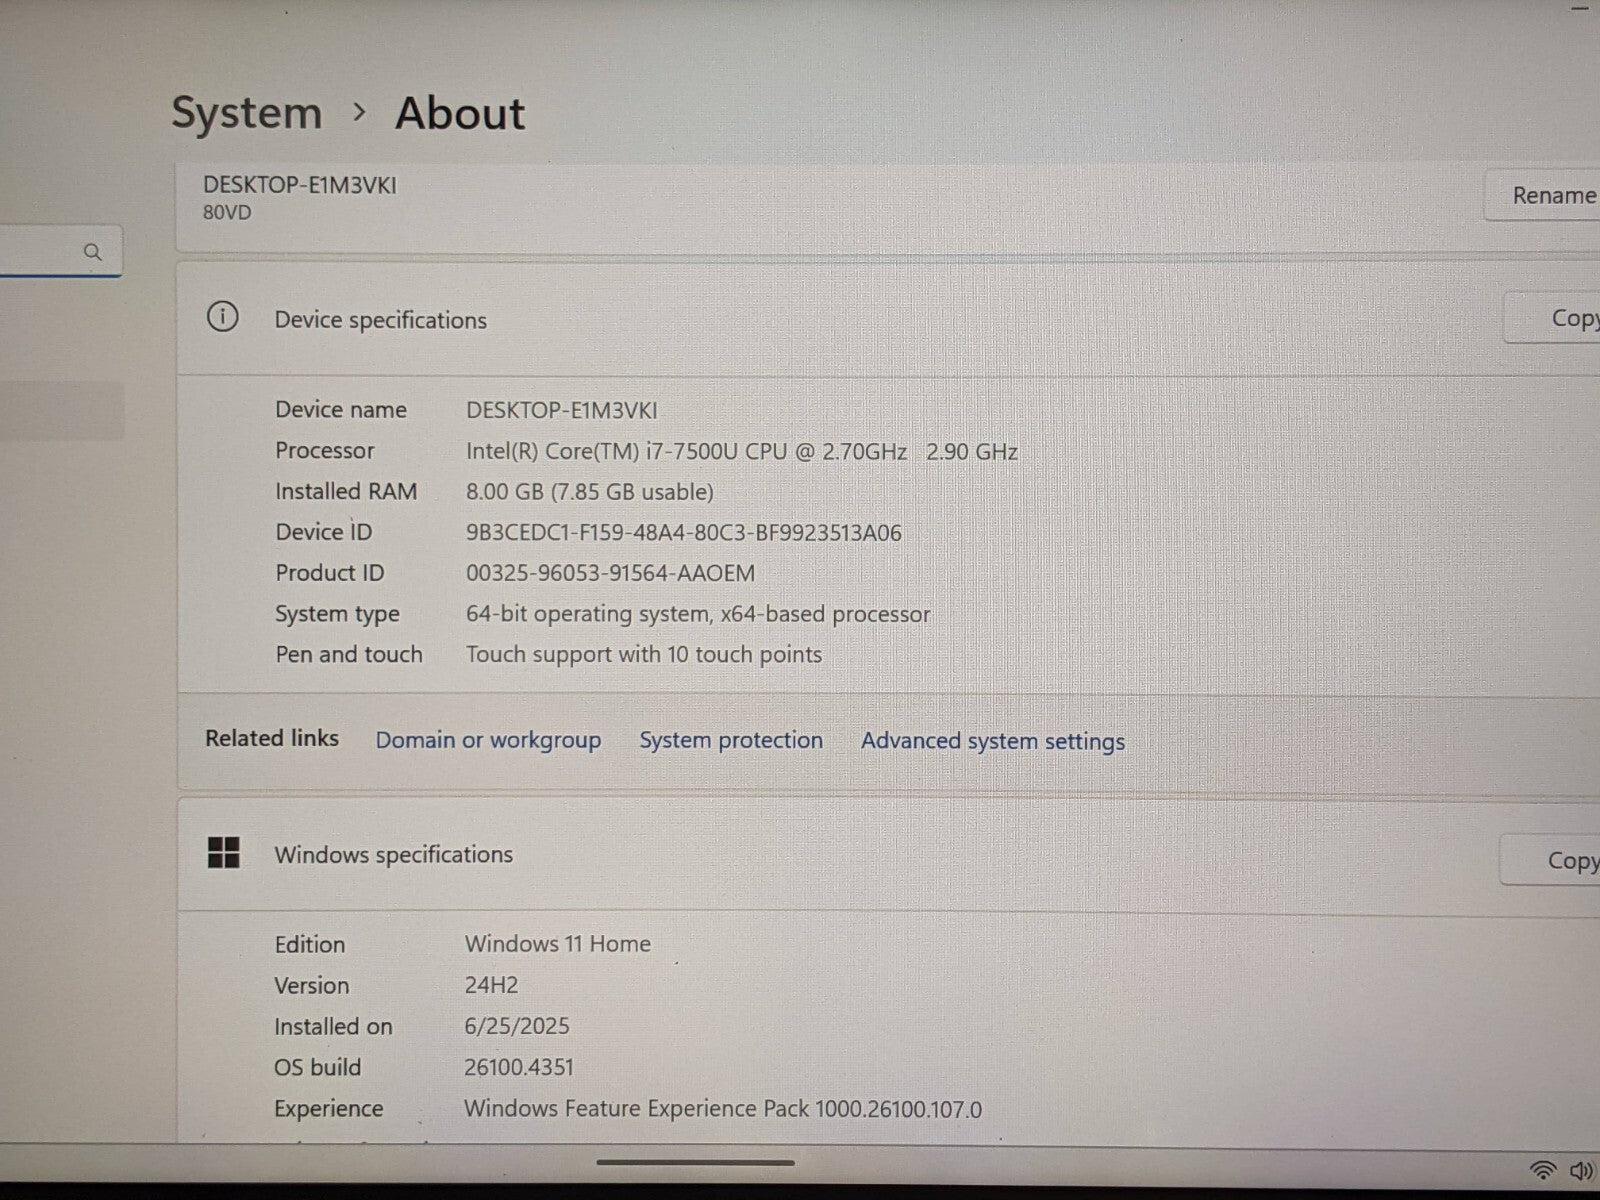Collapse the Device specifications section header
Viewport: 1600px width, 1200px height.
[x=800, y=320]
